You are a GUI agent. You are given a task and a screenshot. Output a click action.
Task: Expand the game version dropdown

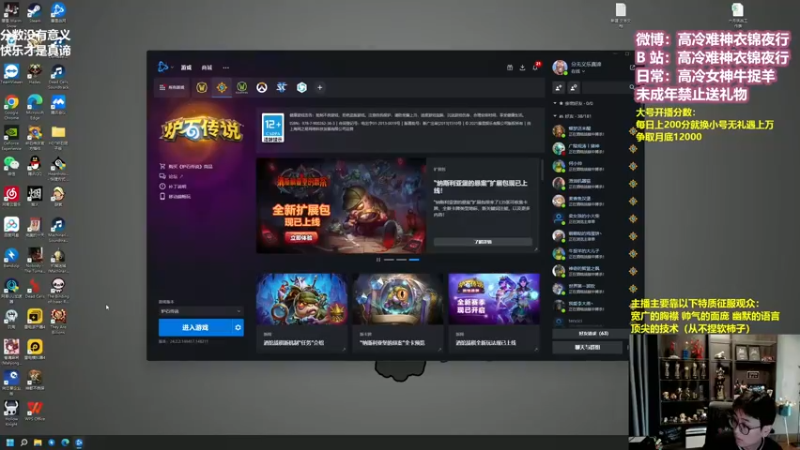(201, 311)
